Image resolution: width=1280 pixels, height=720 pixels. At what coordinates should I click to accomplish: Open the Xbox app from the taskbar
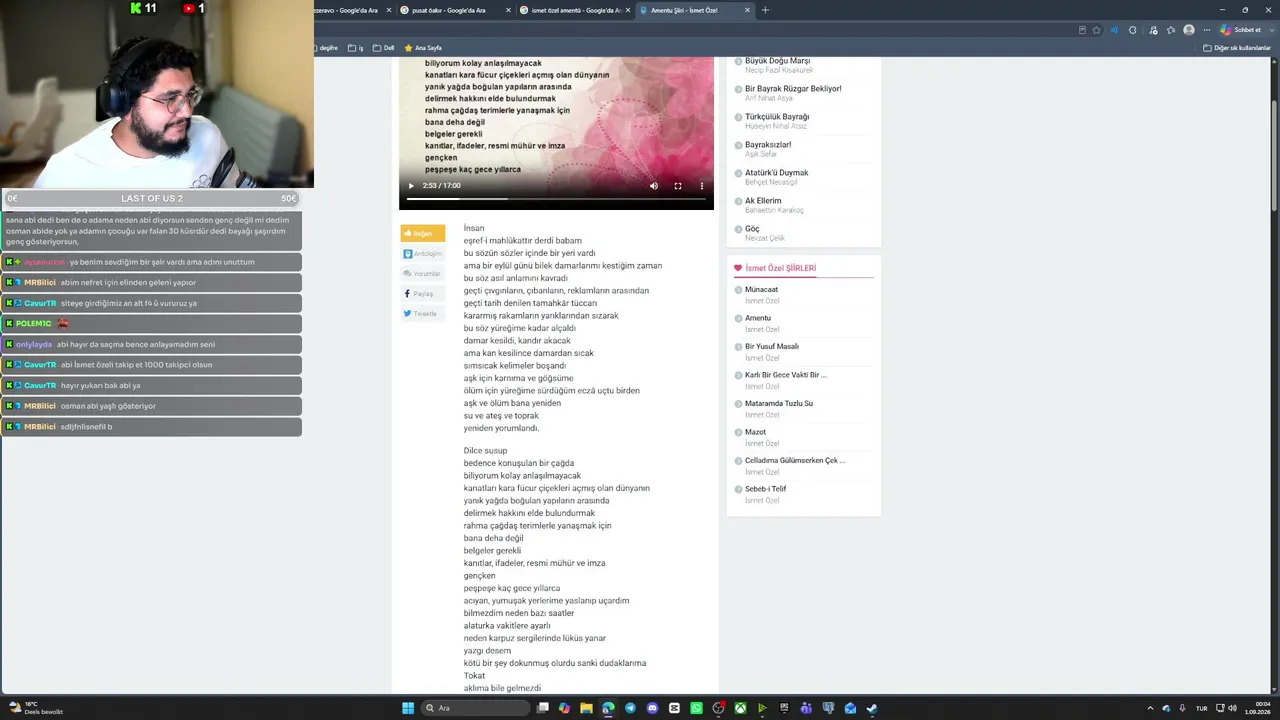tap(740, 708)
